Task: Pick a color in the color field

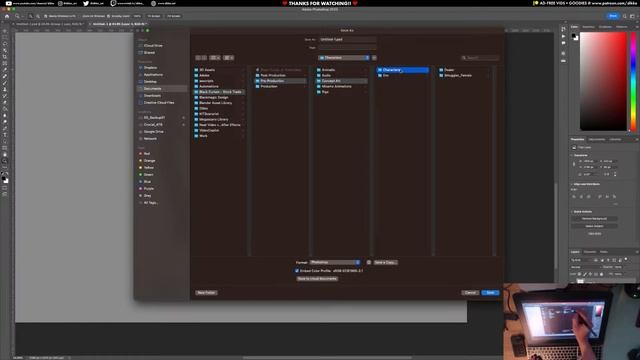Action: [x=603, y=81]
